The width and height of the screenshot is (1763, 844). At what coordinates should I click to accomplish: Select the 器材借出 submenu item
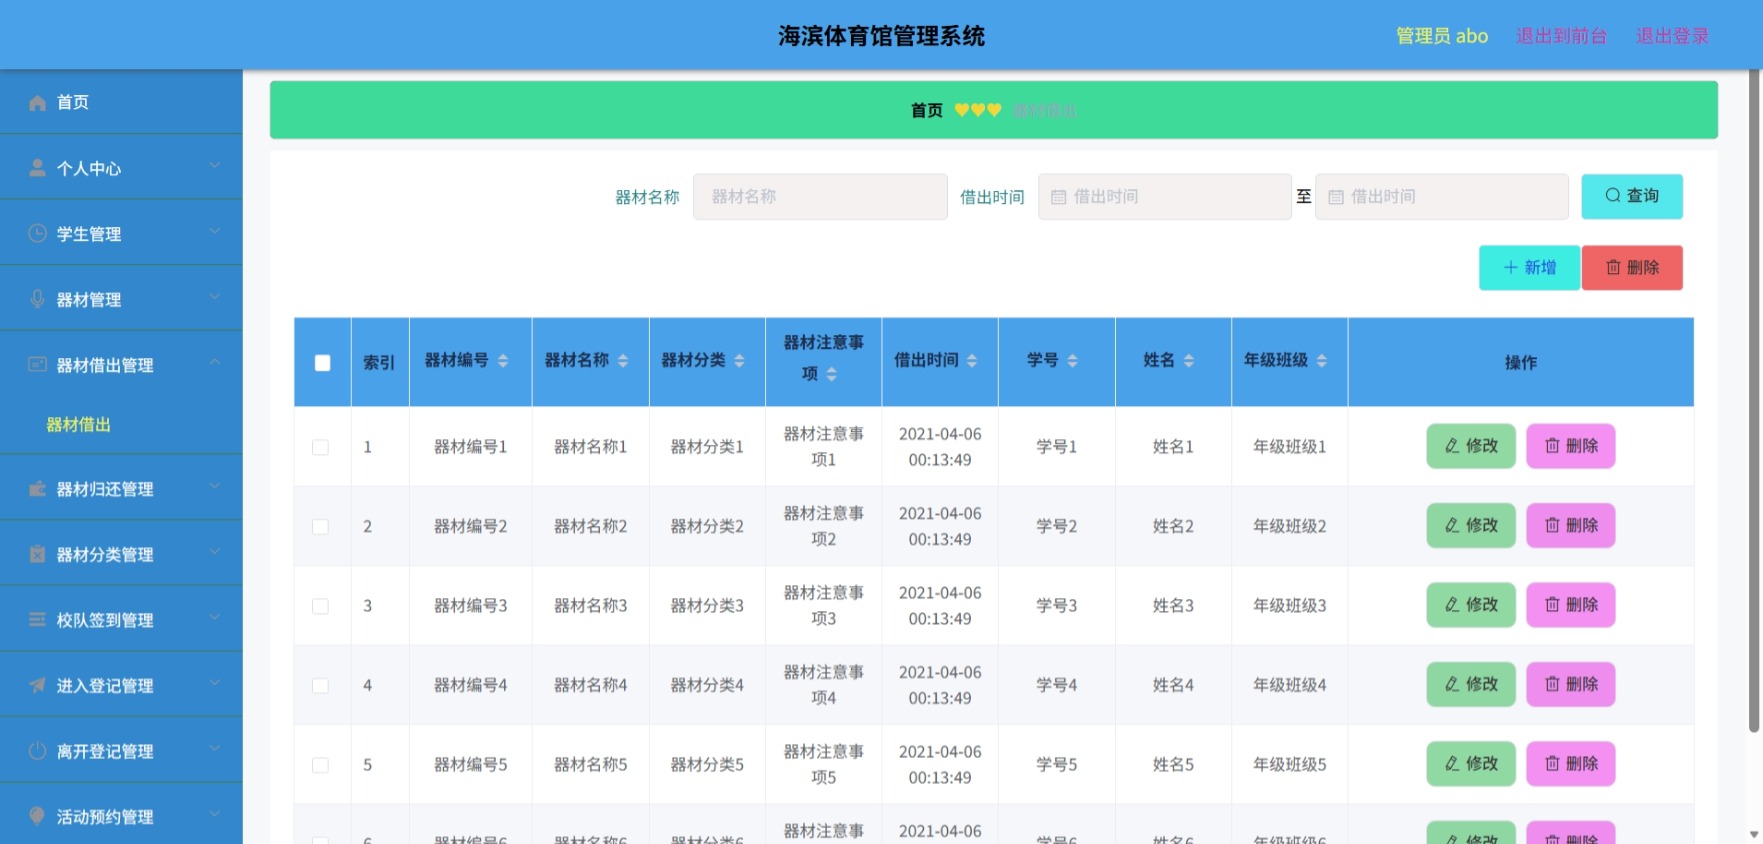(x=121, y=425)
